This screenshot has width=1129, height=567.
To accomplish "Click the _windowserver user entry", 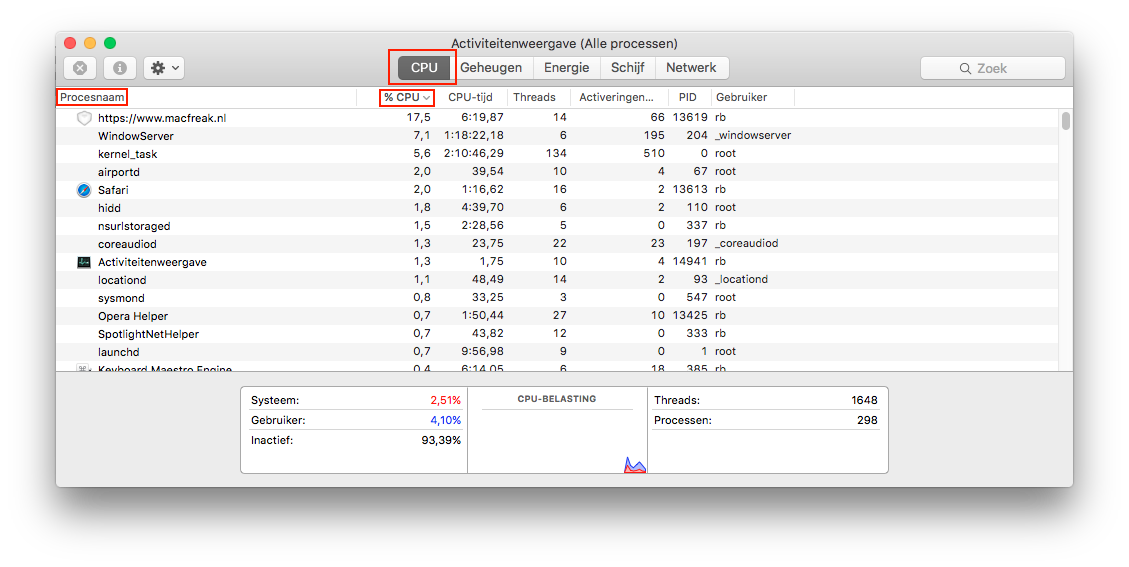I will coord(753,135).
